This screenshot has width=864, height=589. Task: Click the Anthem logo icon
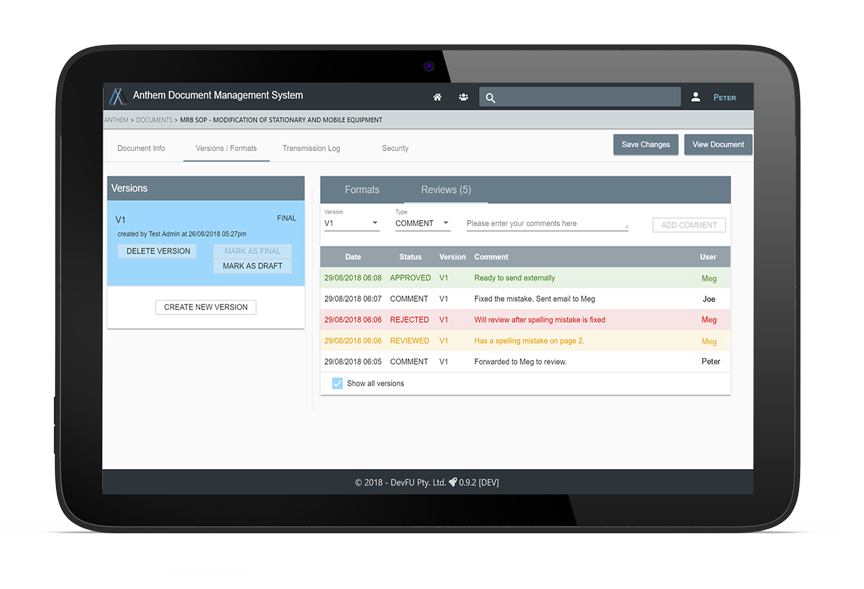pyautogui.click(x=118, y=97)
